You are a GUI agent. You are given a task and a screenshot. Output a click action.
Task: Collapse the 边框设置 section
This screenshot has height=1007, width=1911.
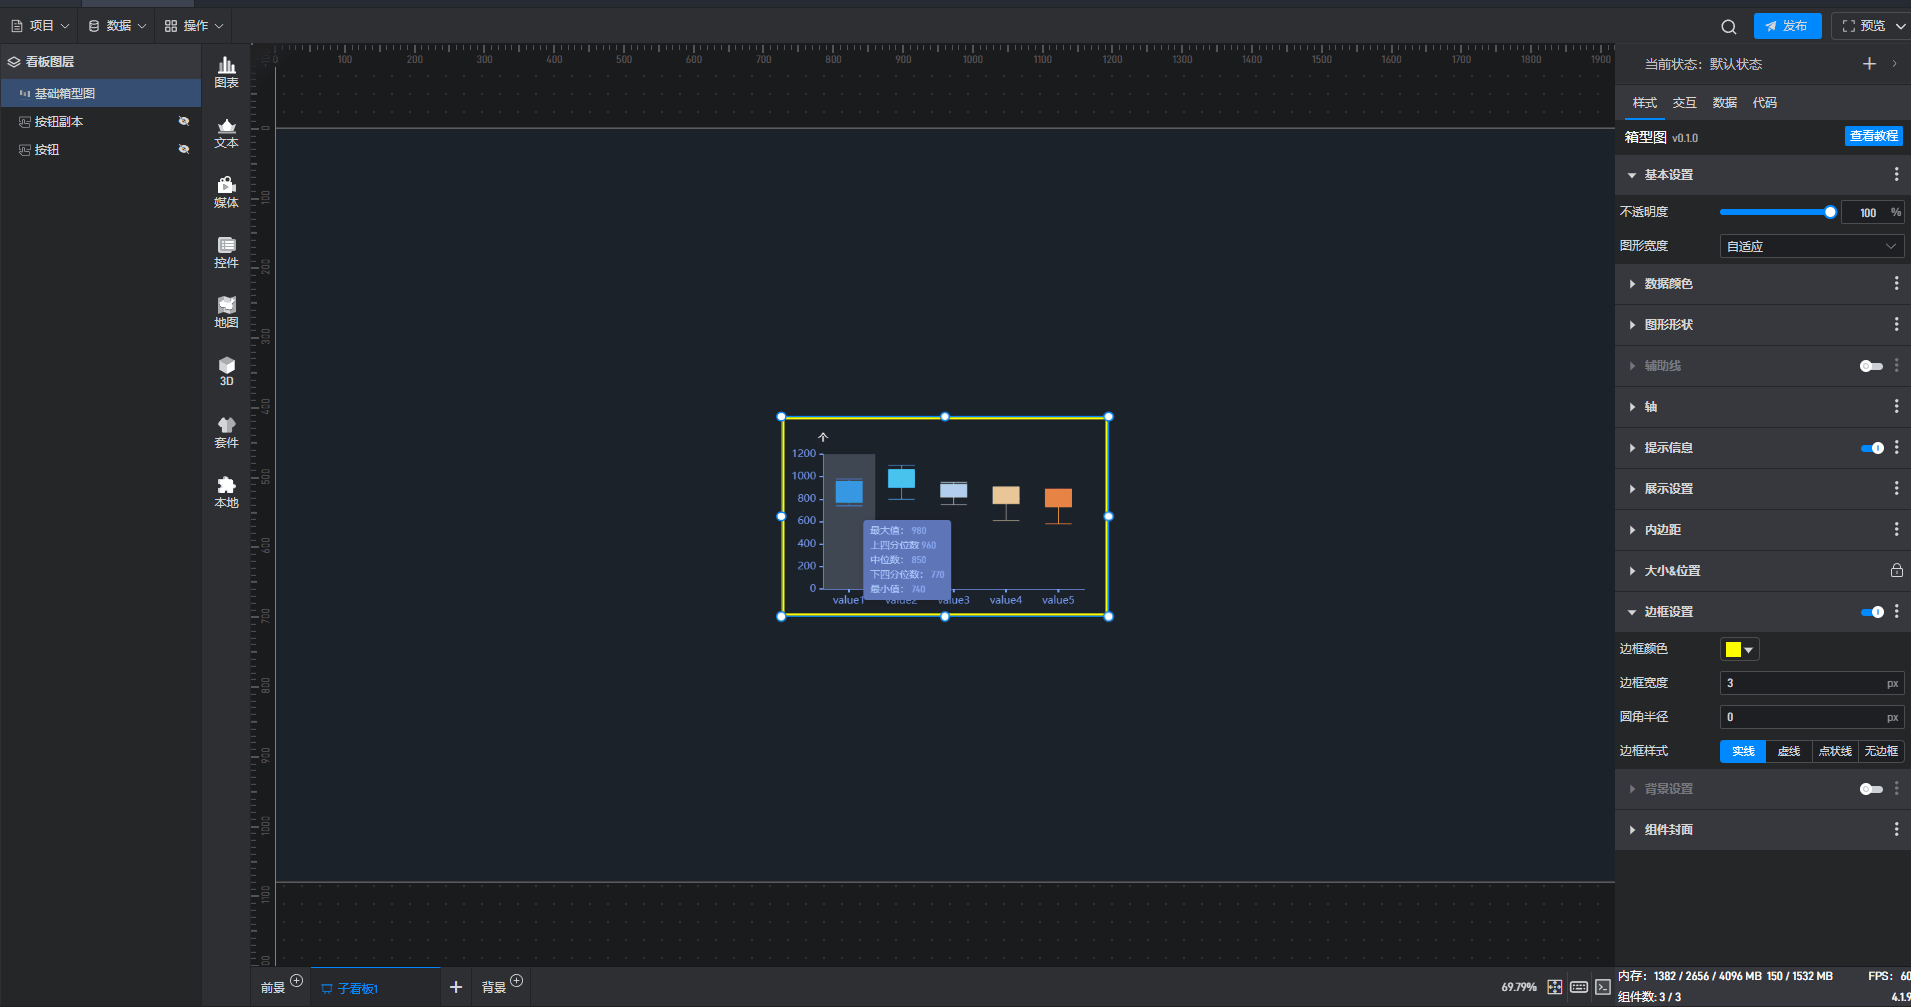click(1668, 612)
